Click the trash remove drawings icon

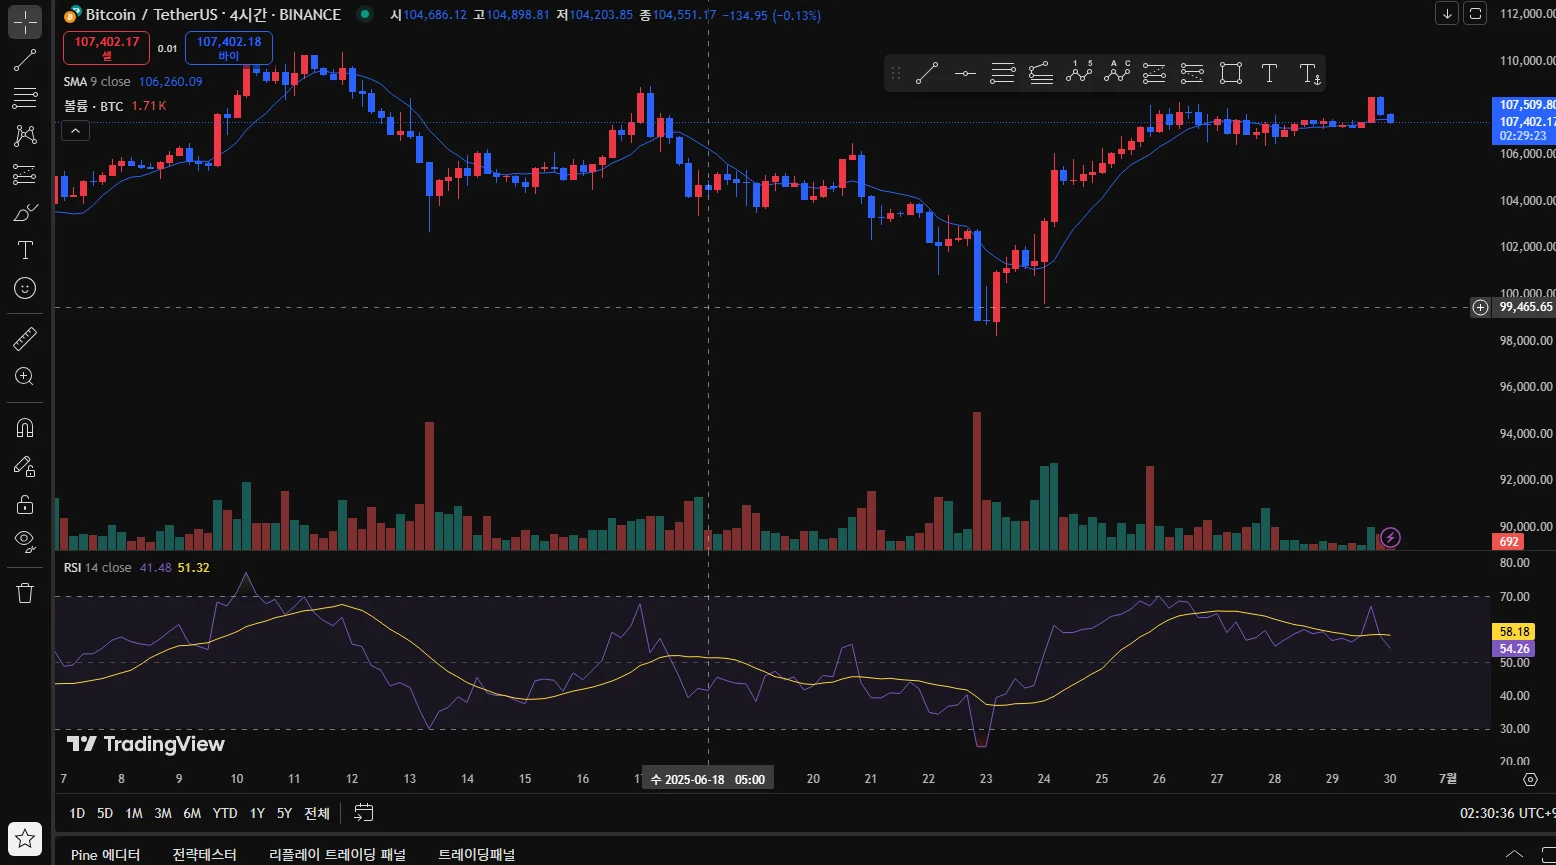(x=25, y=593)
